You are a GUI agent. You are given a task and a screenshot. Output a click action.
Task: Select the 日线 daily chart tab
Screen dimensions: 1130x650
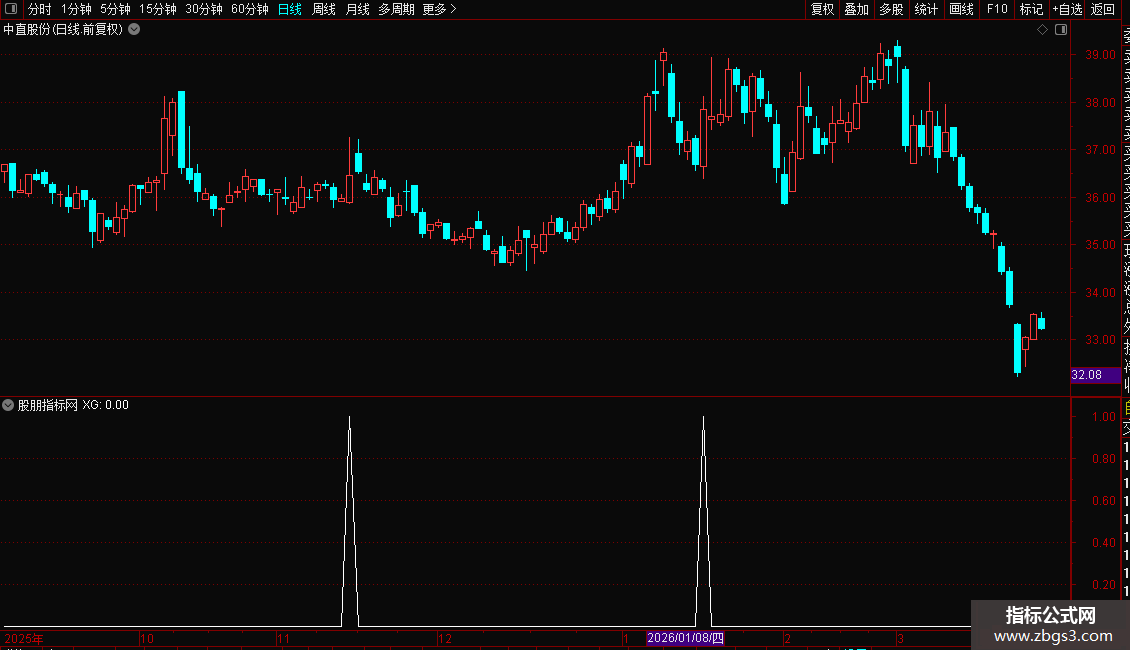pyautogui.click(x=290, y=9)
